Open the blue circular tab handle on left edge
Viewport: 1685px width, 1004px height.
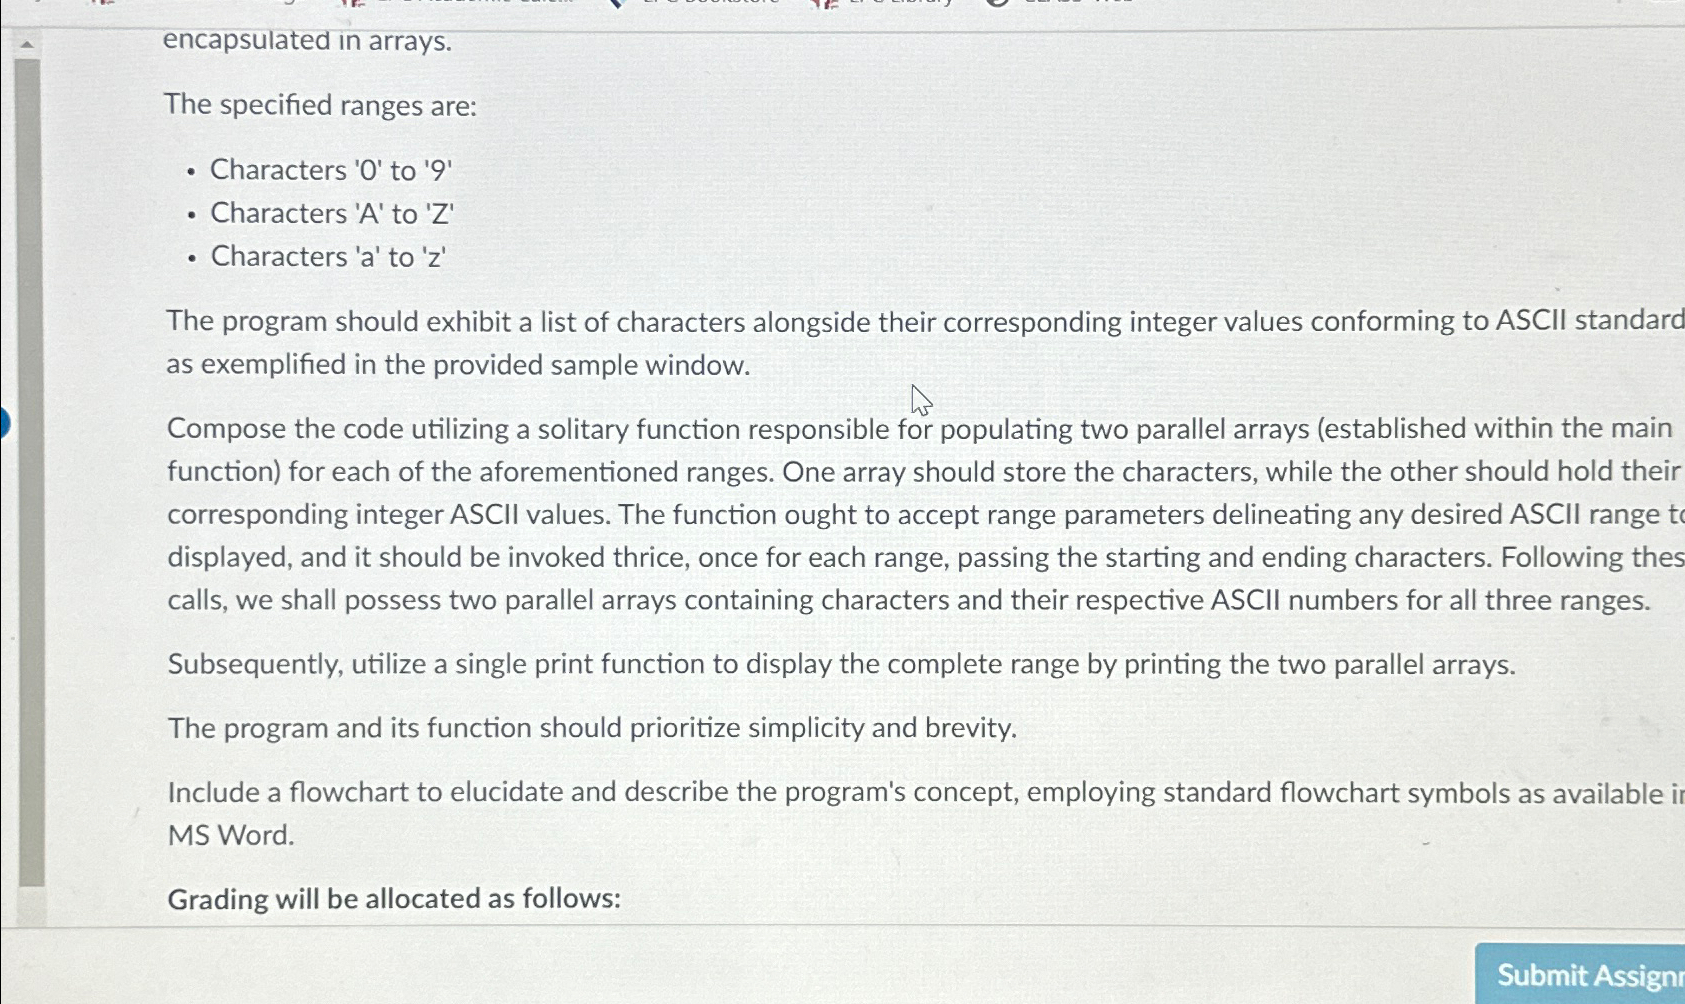tap(4, 421)
